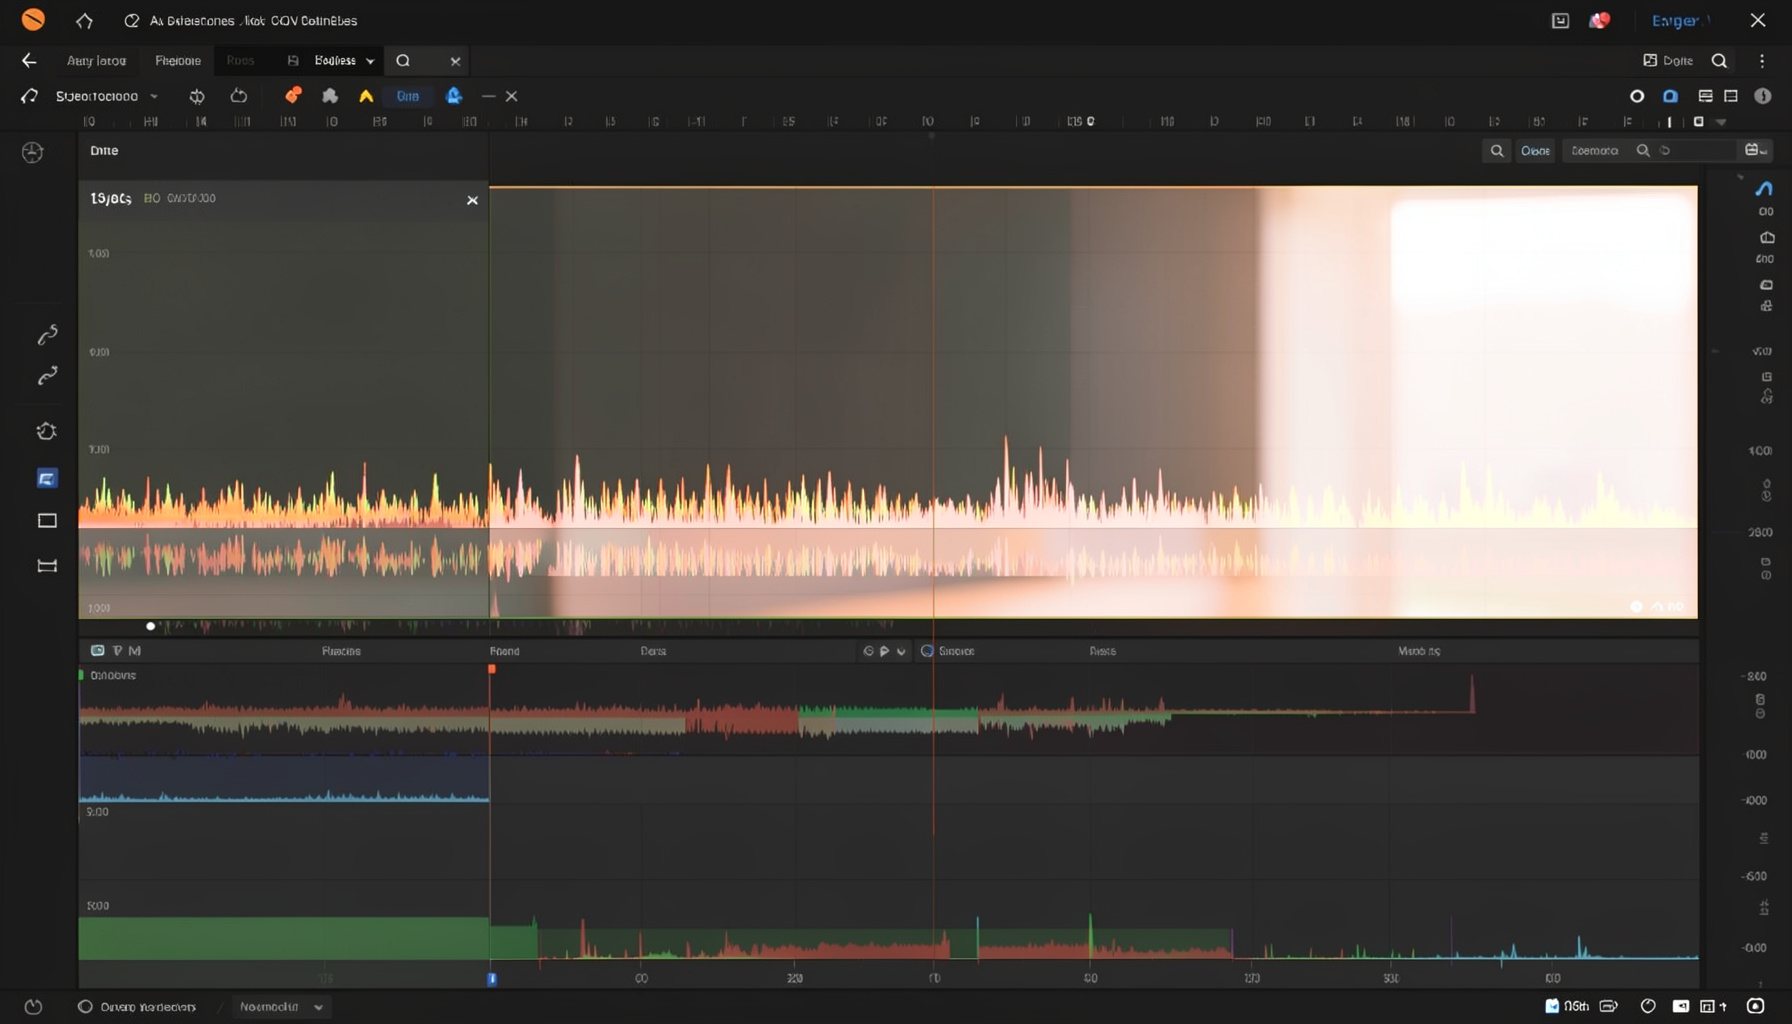Open the calendar dropdown beside the search field

coord(1756,150)
